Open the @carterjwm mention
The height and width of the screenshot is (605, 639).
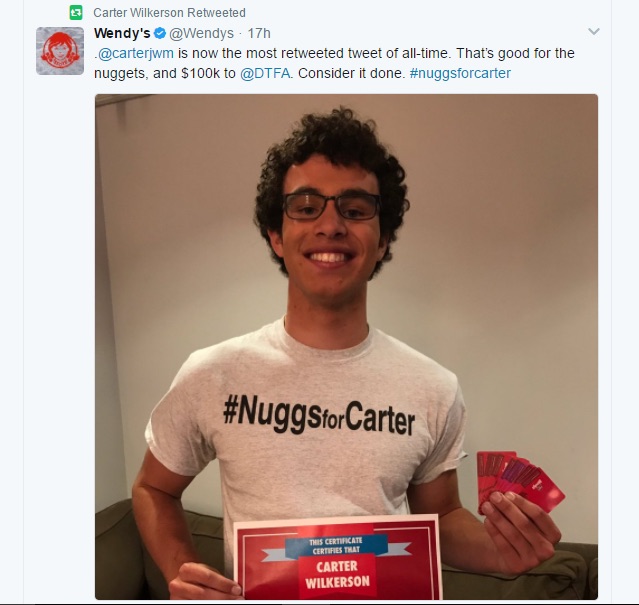[x=136, y=53]
